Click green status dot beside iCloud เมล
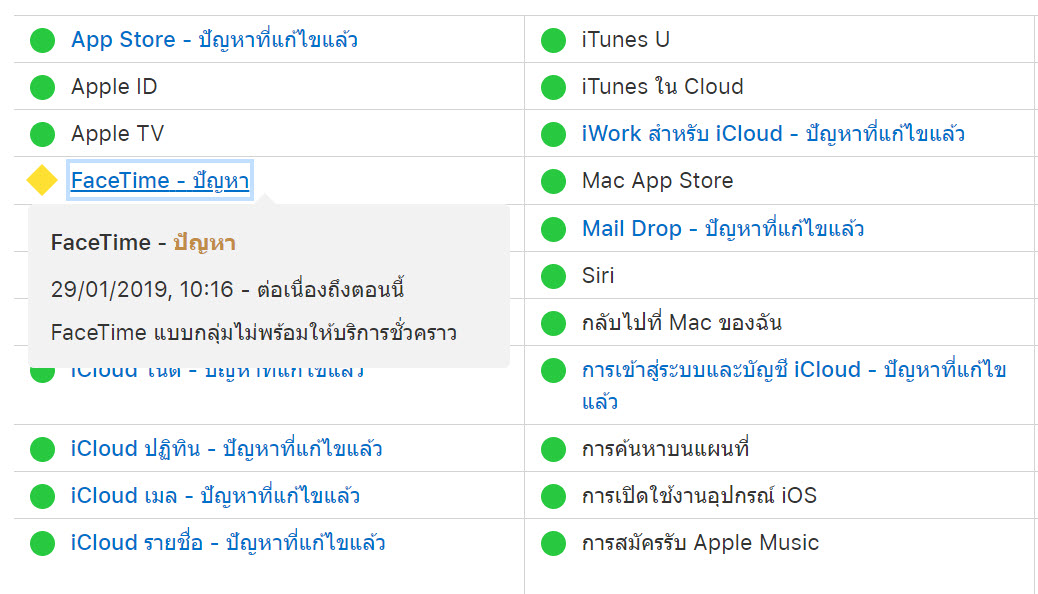The image size is (1038, 594). [42, 496]
